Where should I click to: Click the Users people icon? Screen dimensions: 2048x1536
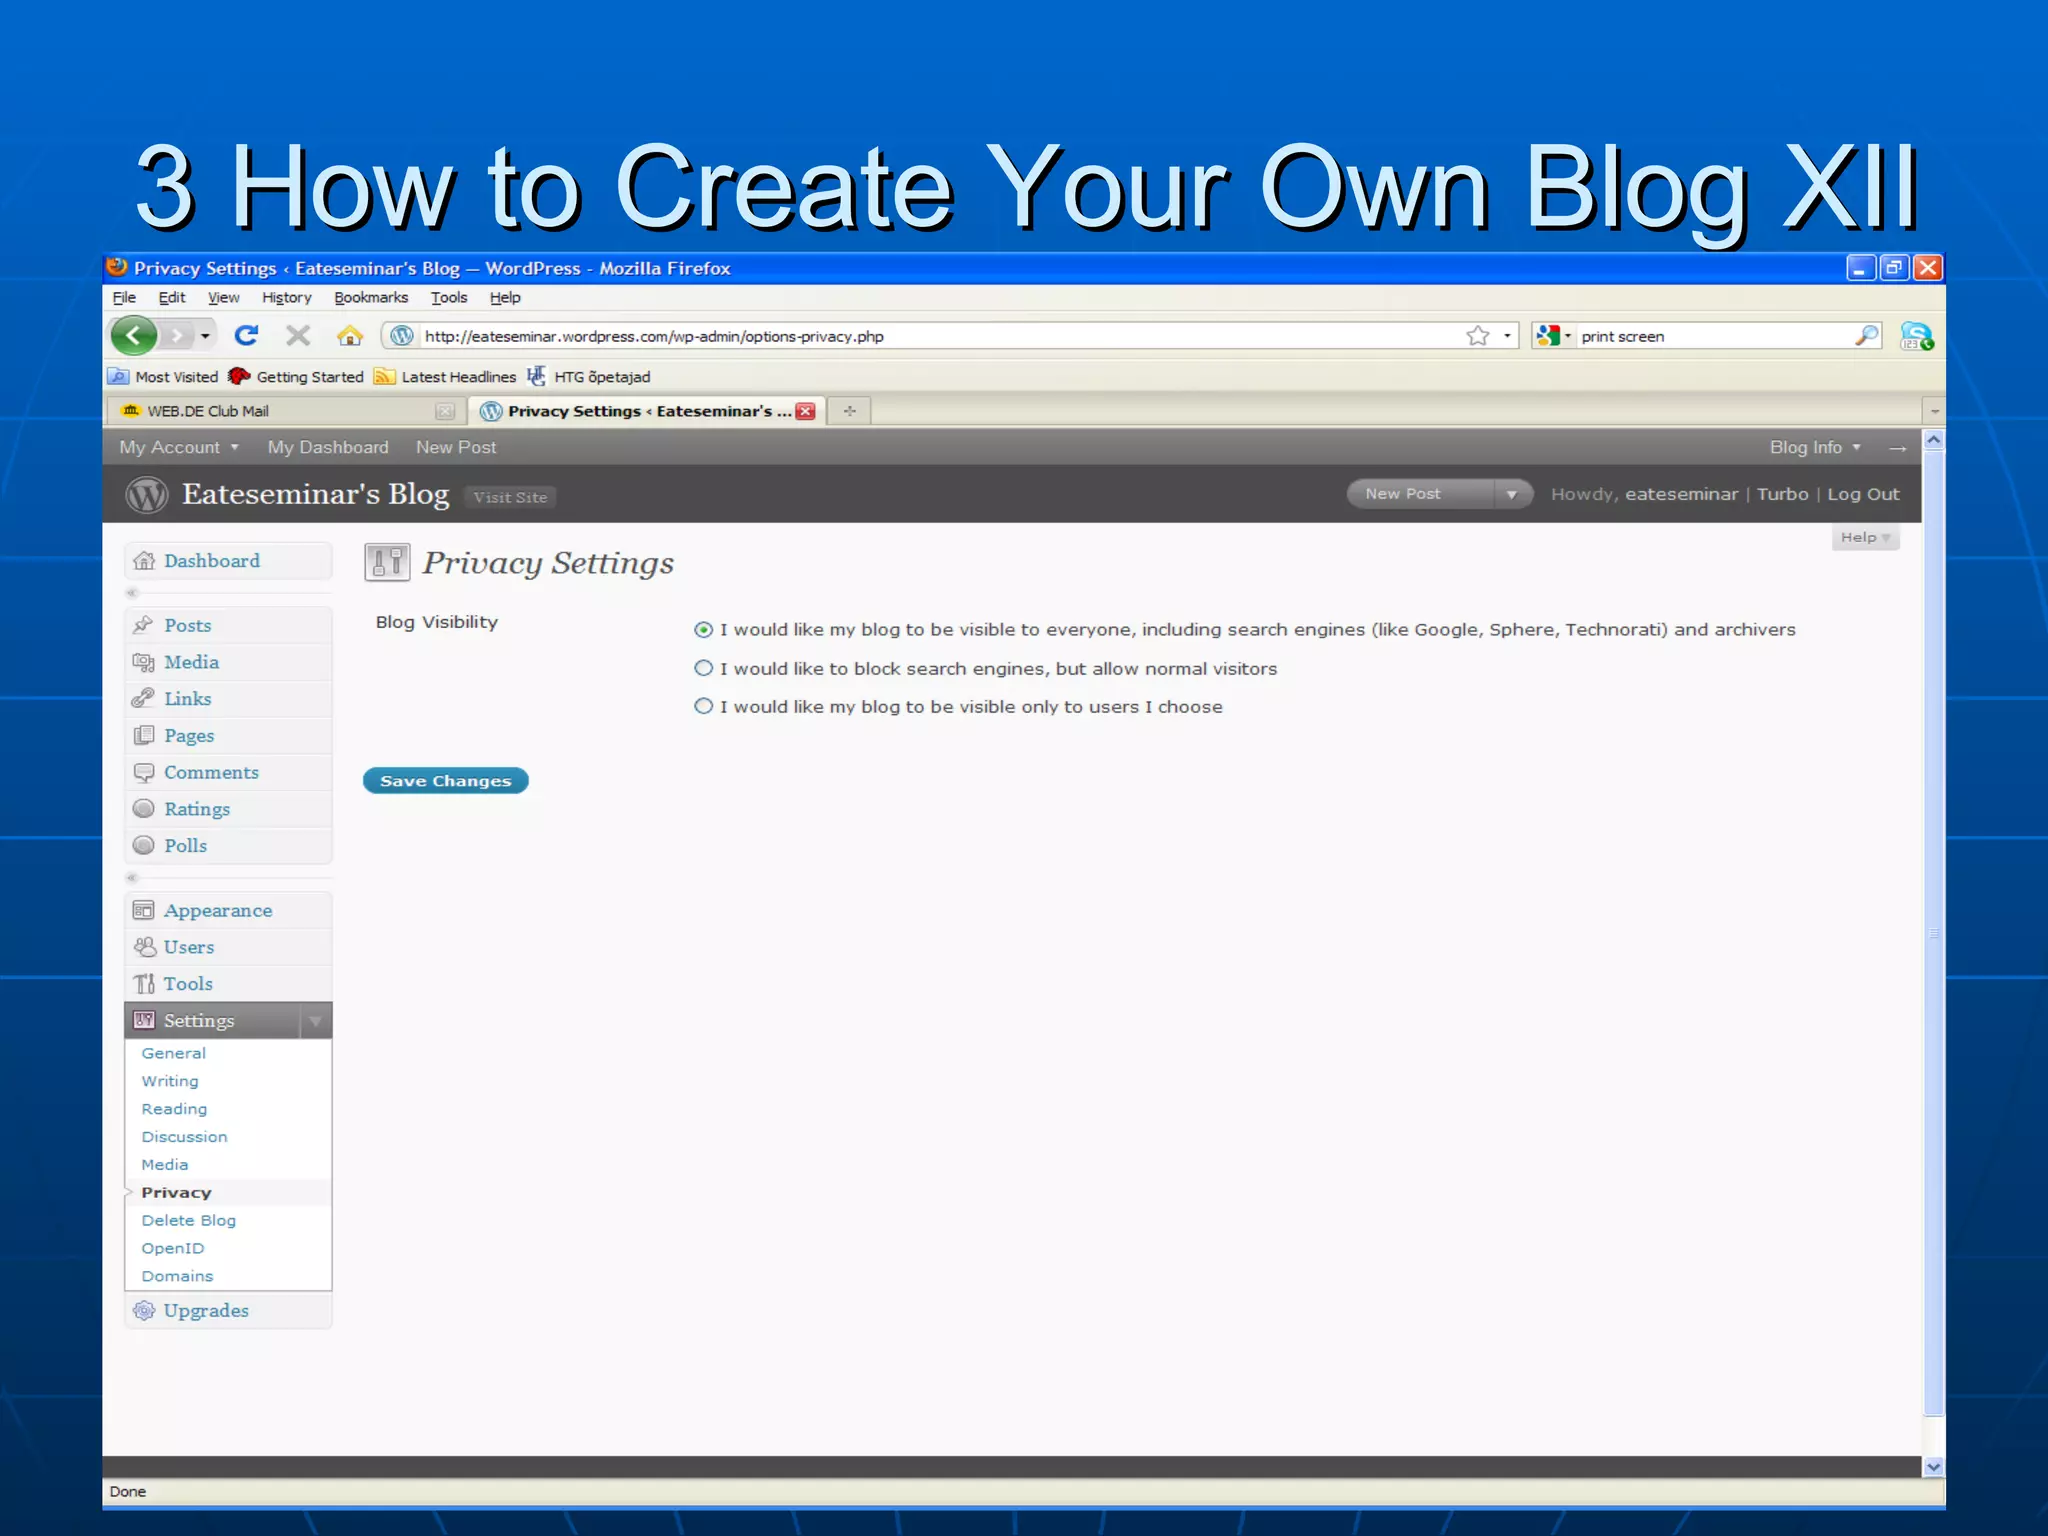(x=144, y=946)
